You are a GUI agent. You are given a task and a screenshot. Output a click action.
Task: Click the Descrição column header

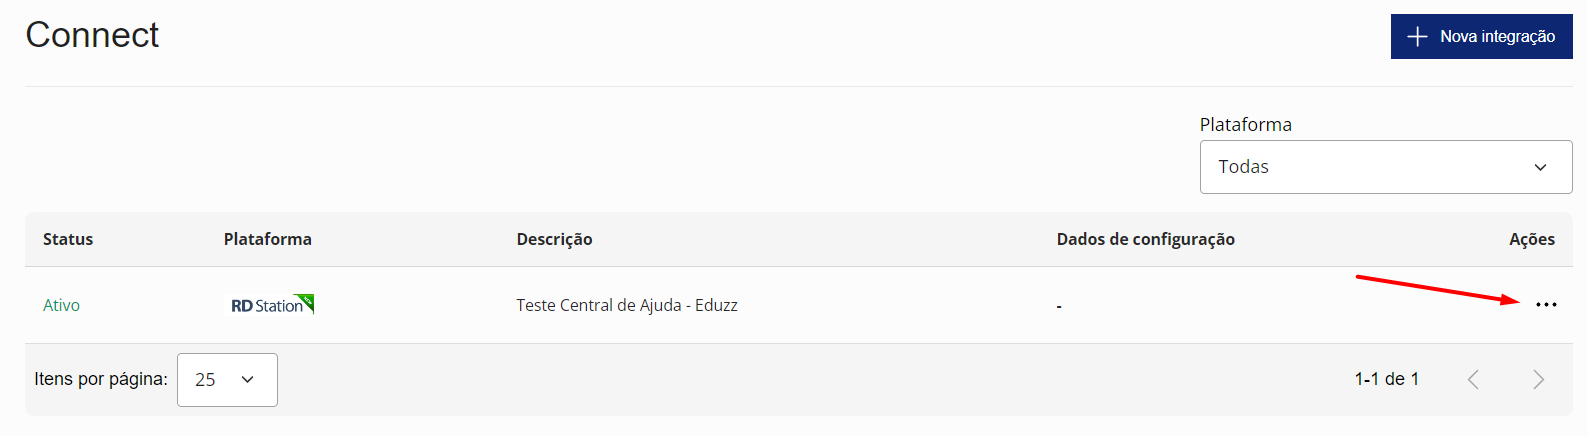tap(554, 239)
